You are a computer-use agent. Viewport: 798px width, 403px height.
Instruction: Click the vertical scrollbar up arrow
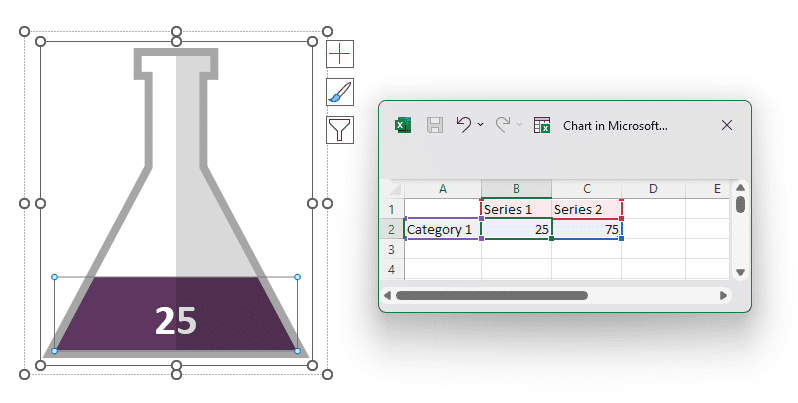tap(740, 188)
